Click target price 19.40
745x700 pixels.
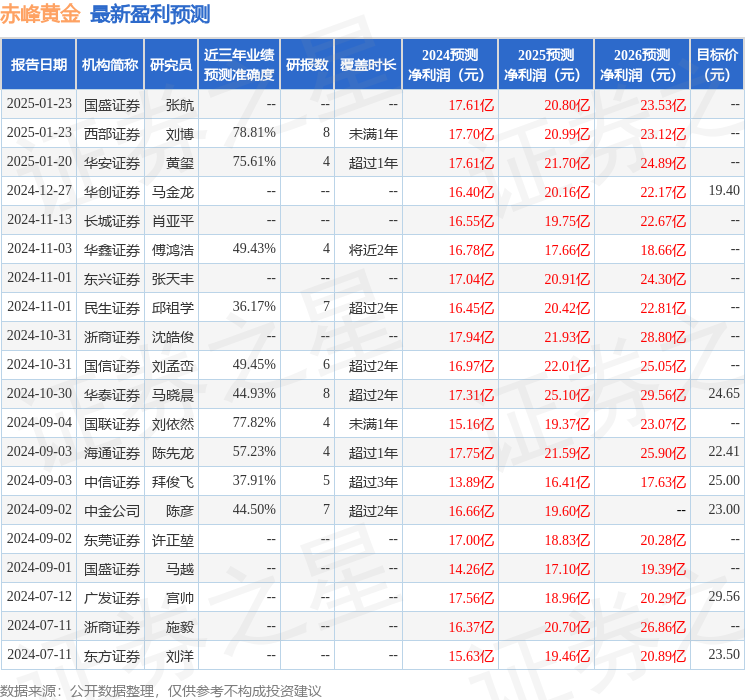pos(724,191)
